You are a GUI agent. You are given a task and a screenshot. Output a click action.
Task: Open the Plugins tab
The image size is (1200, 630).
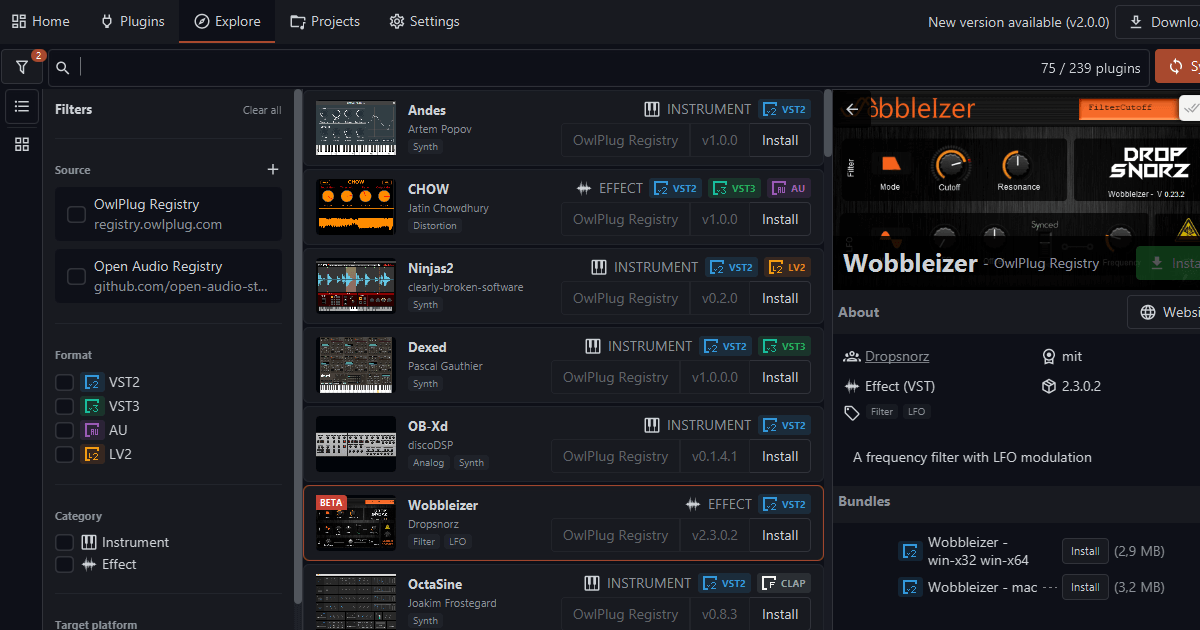(x=133, y=21)
